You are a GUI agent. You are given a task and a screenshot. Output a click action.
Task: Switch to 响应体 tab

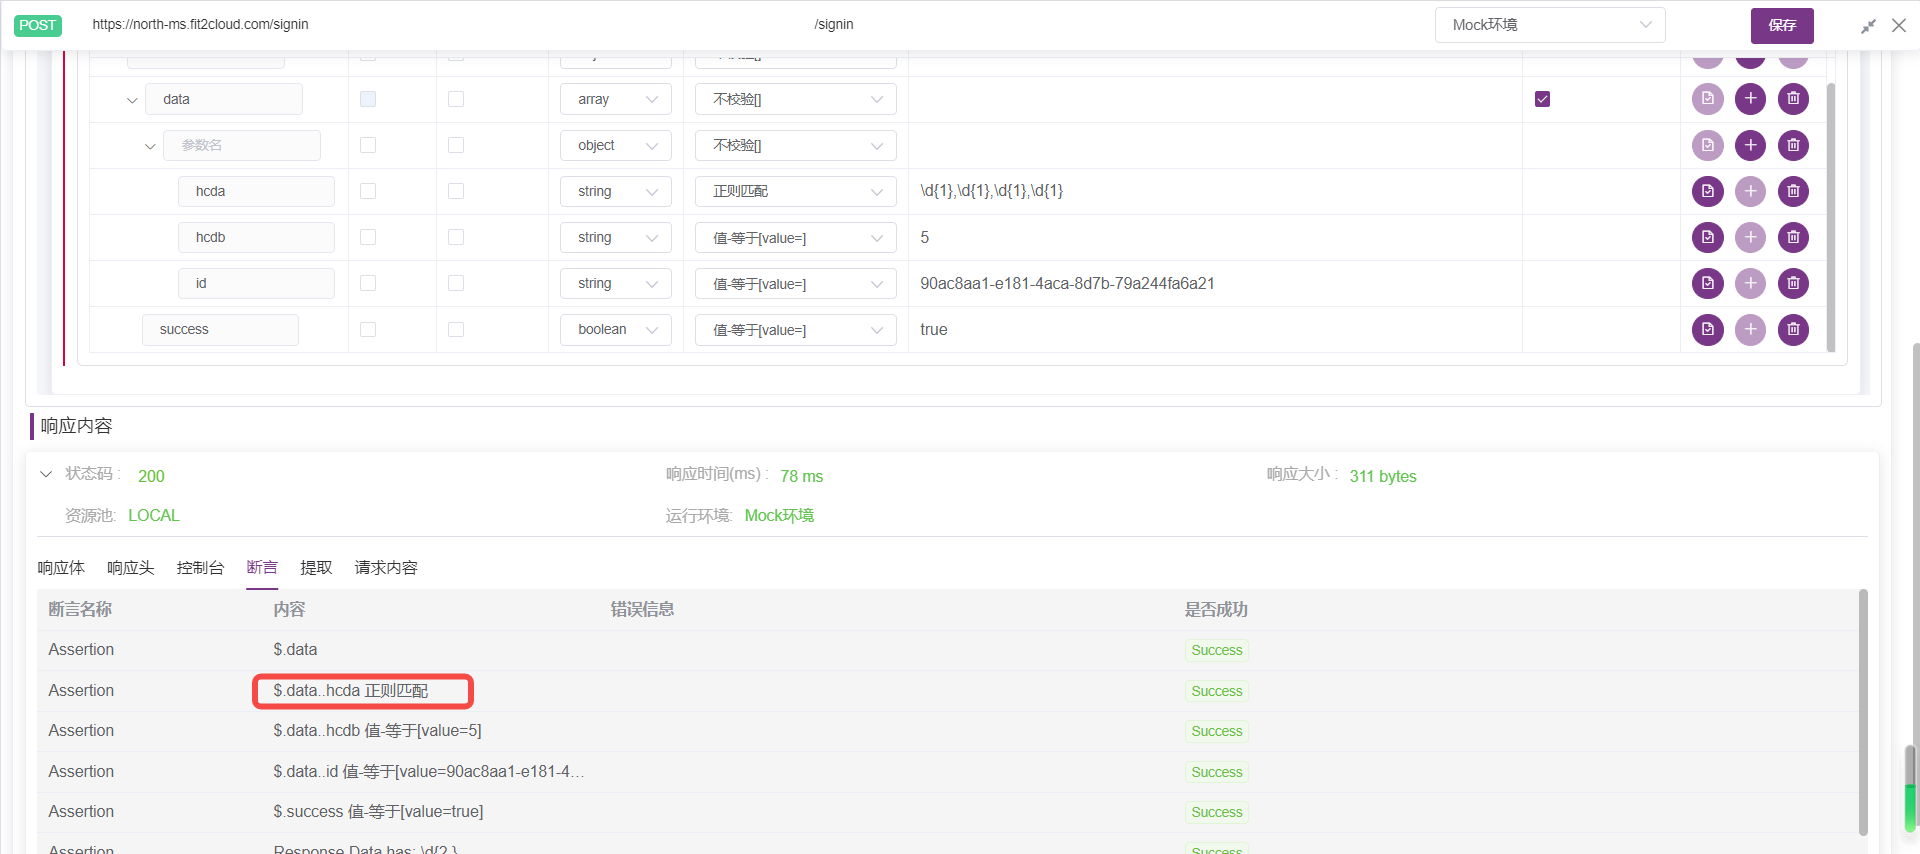(61, 567)
